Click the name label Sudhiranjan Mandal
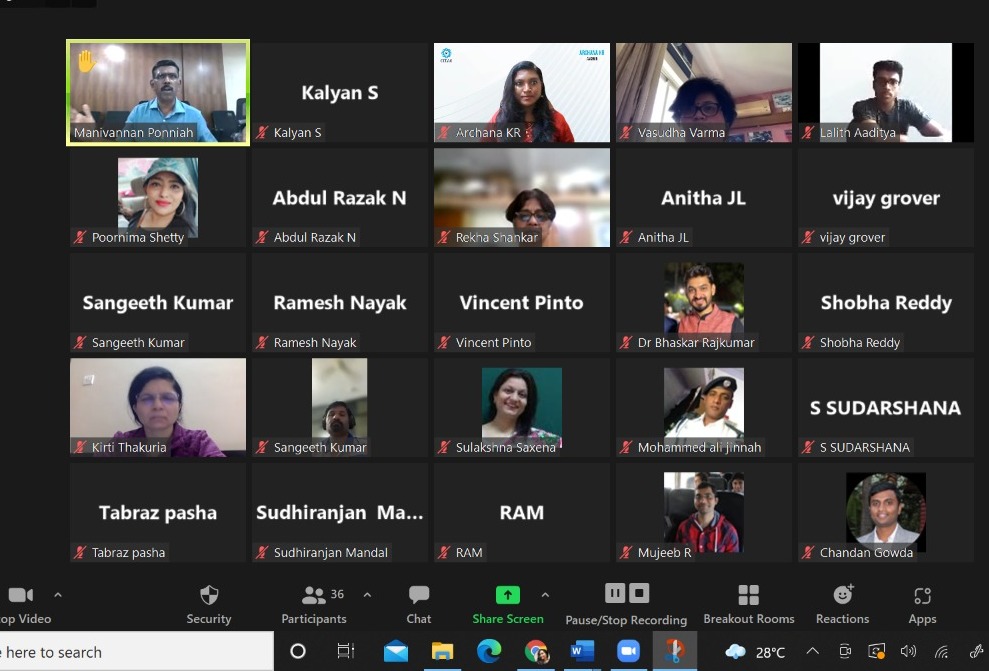This screenshot has width=989, height=671. pos(331,552)
